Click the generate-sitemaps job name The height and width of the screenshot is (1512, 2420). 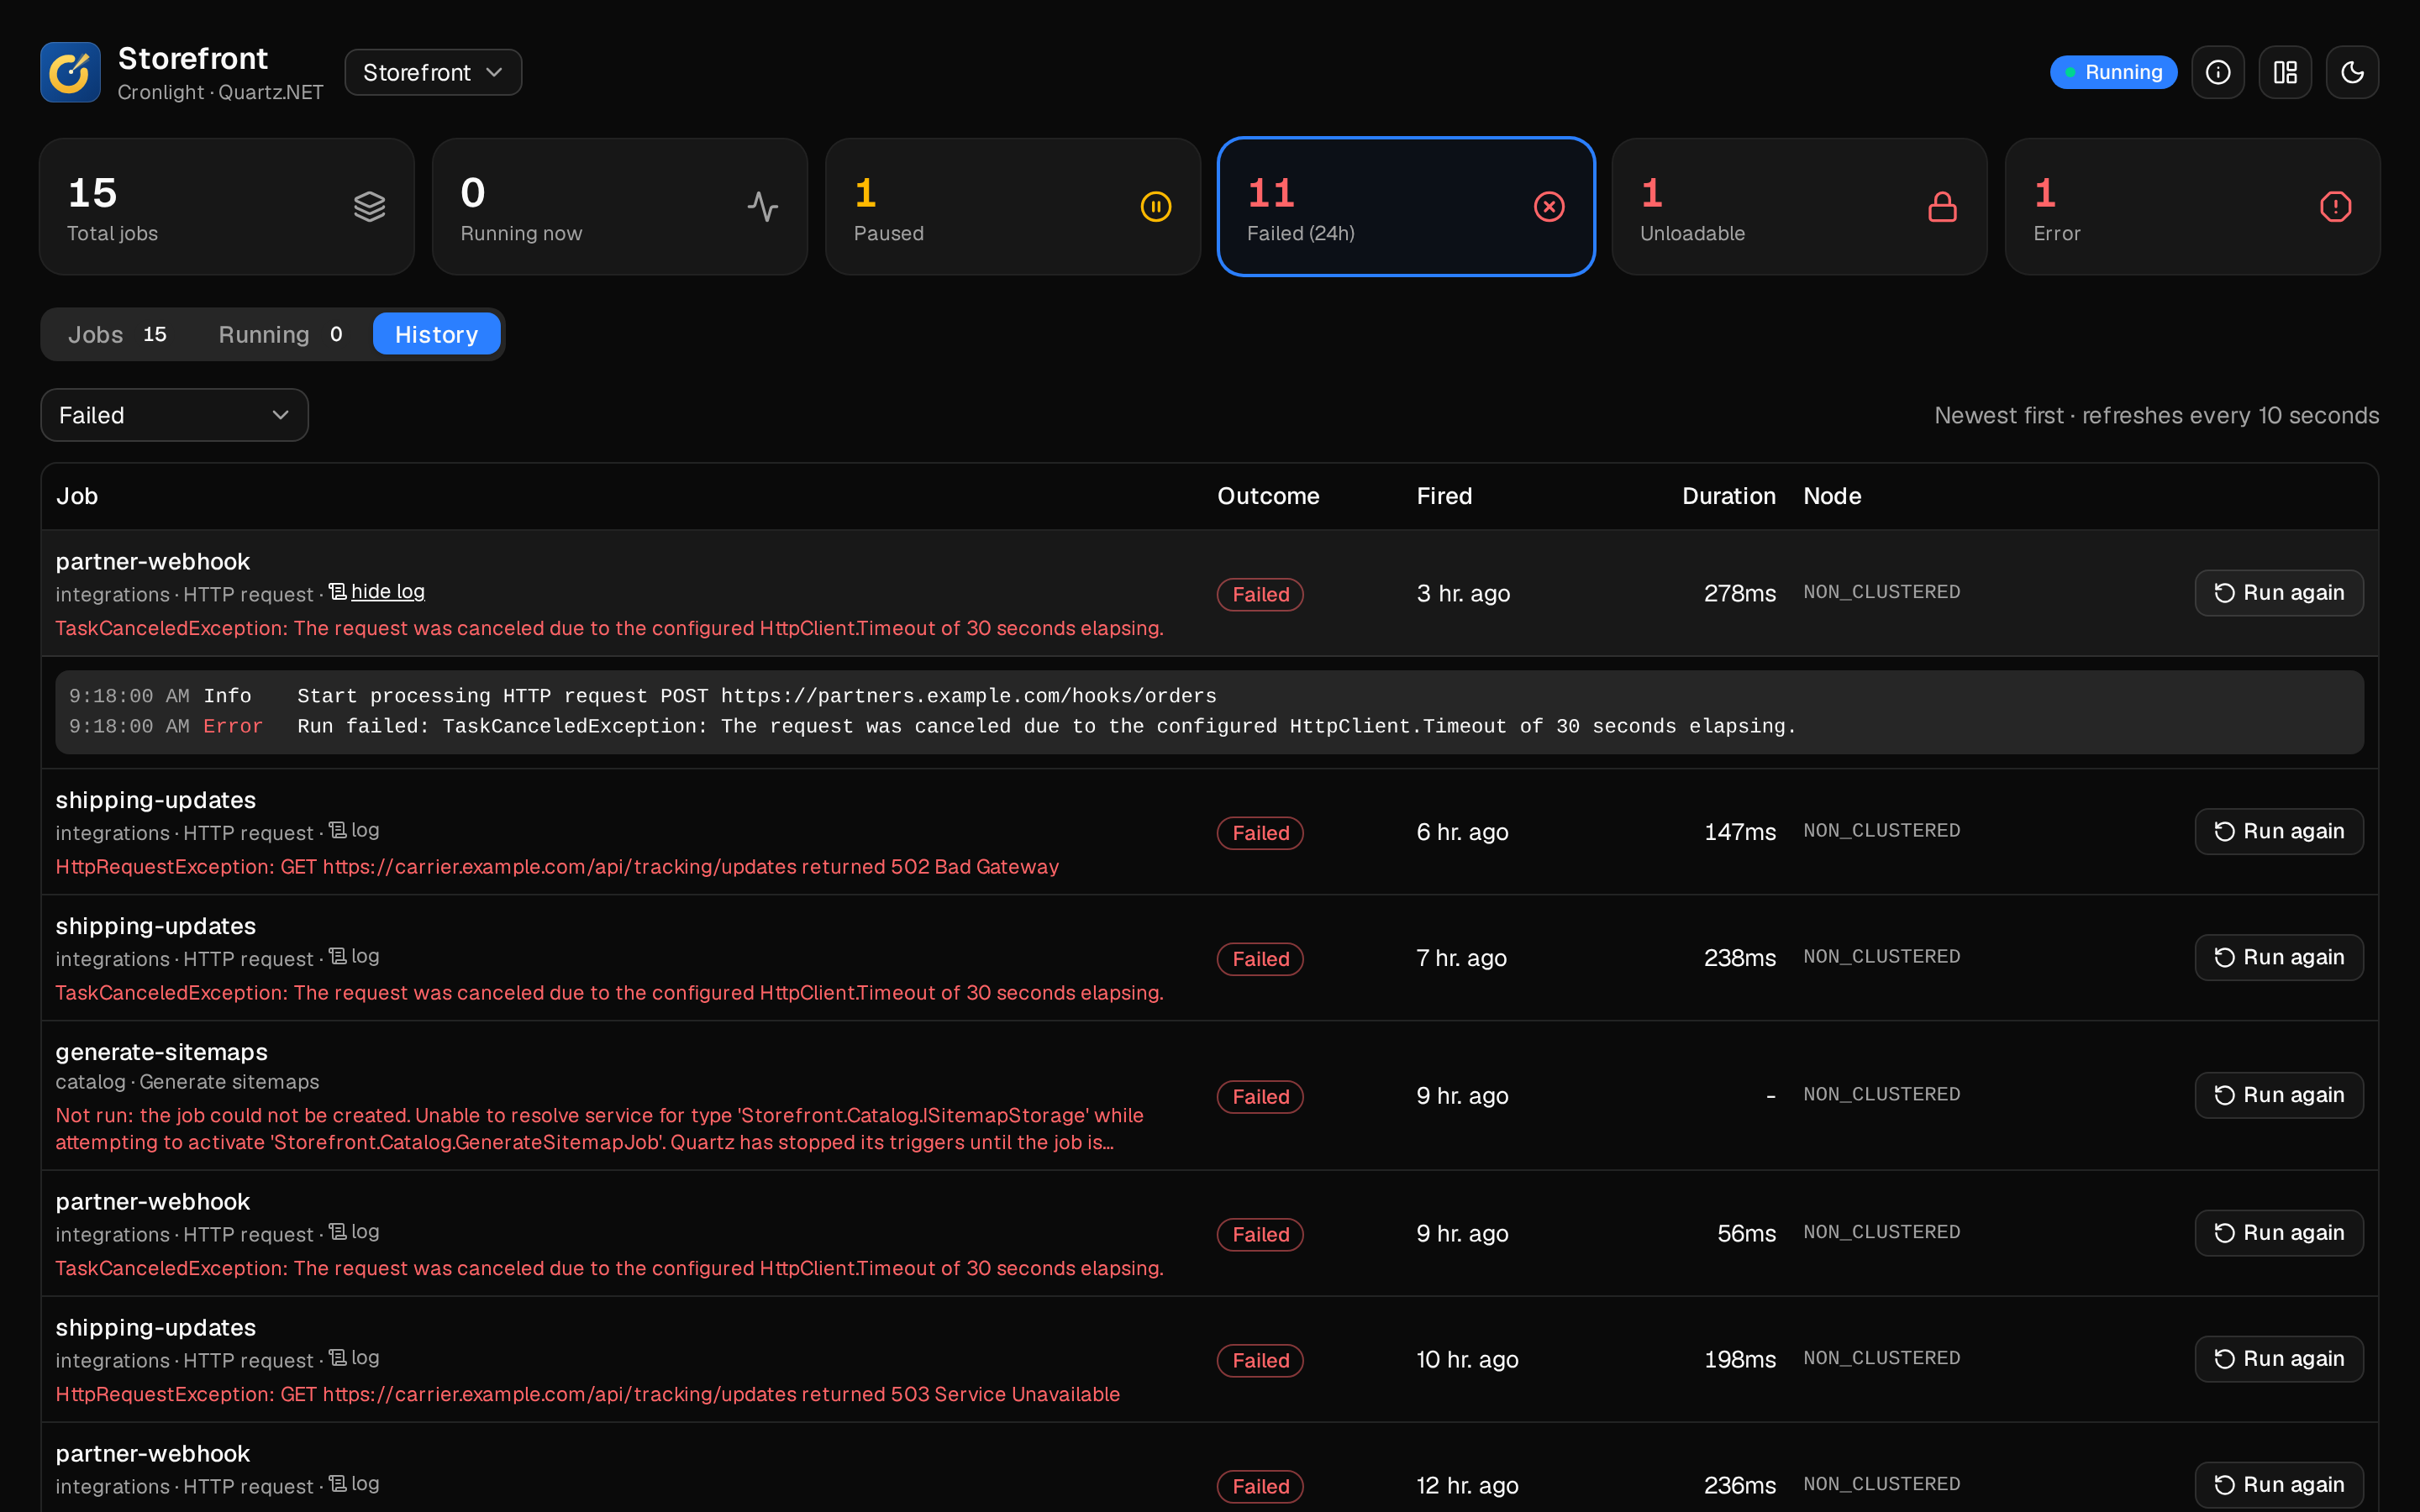(x=161, y=1052)
